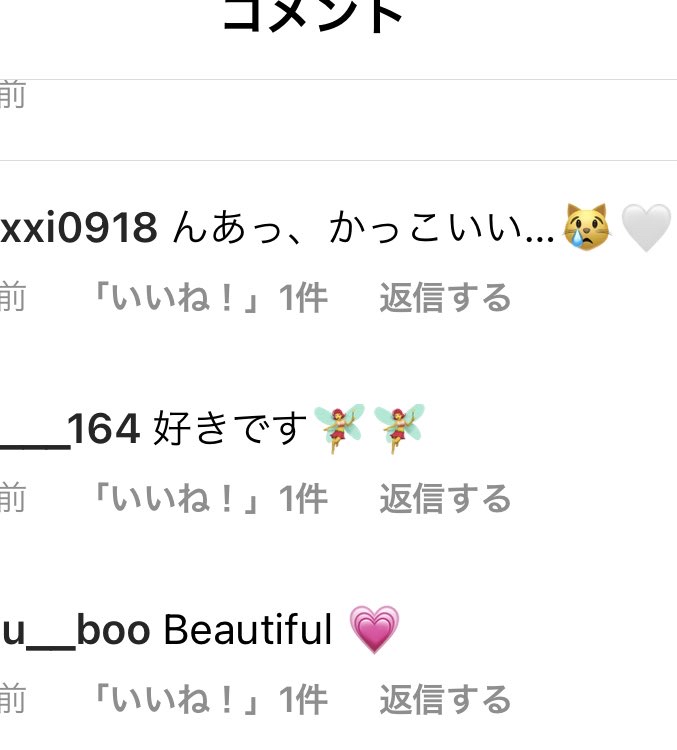Select the 好きです comment text

230,429
